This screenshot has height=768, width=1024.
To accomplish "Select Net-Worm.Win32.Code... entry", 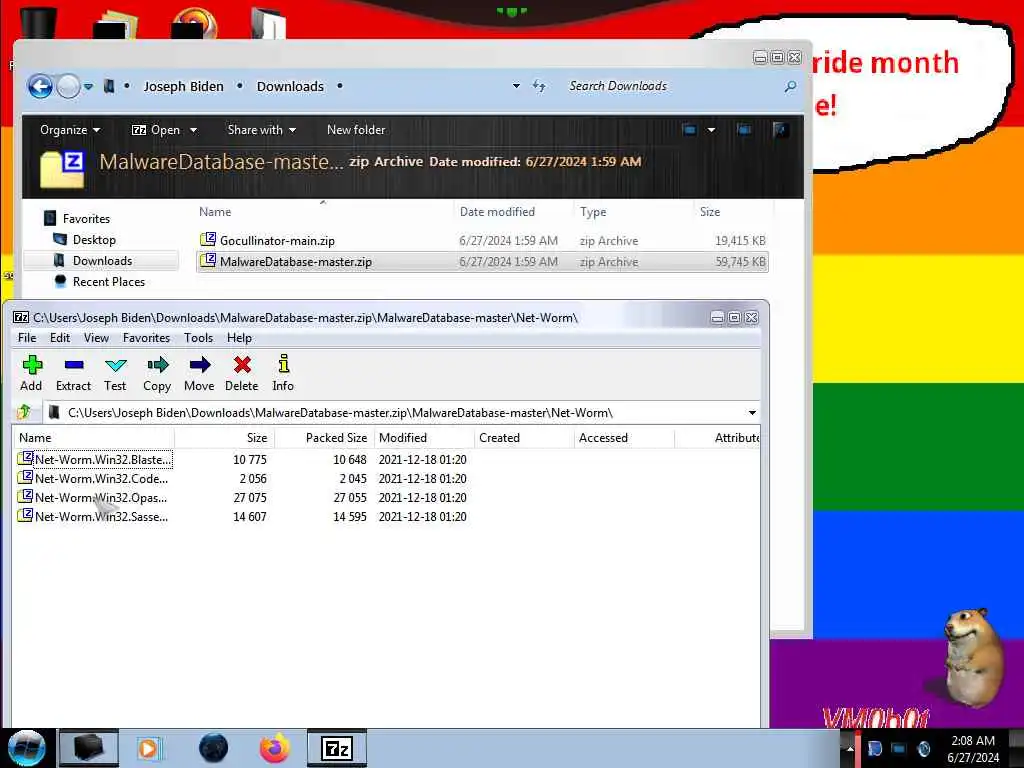I will [x=95, y=478].
